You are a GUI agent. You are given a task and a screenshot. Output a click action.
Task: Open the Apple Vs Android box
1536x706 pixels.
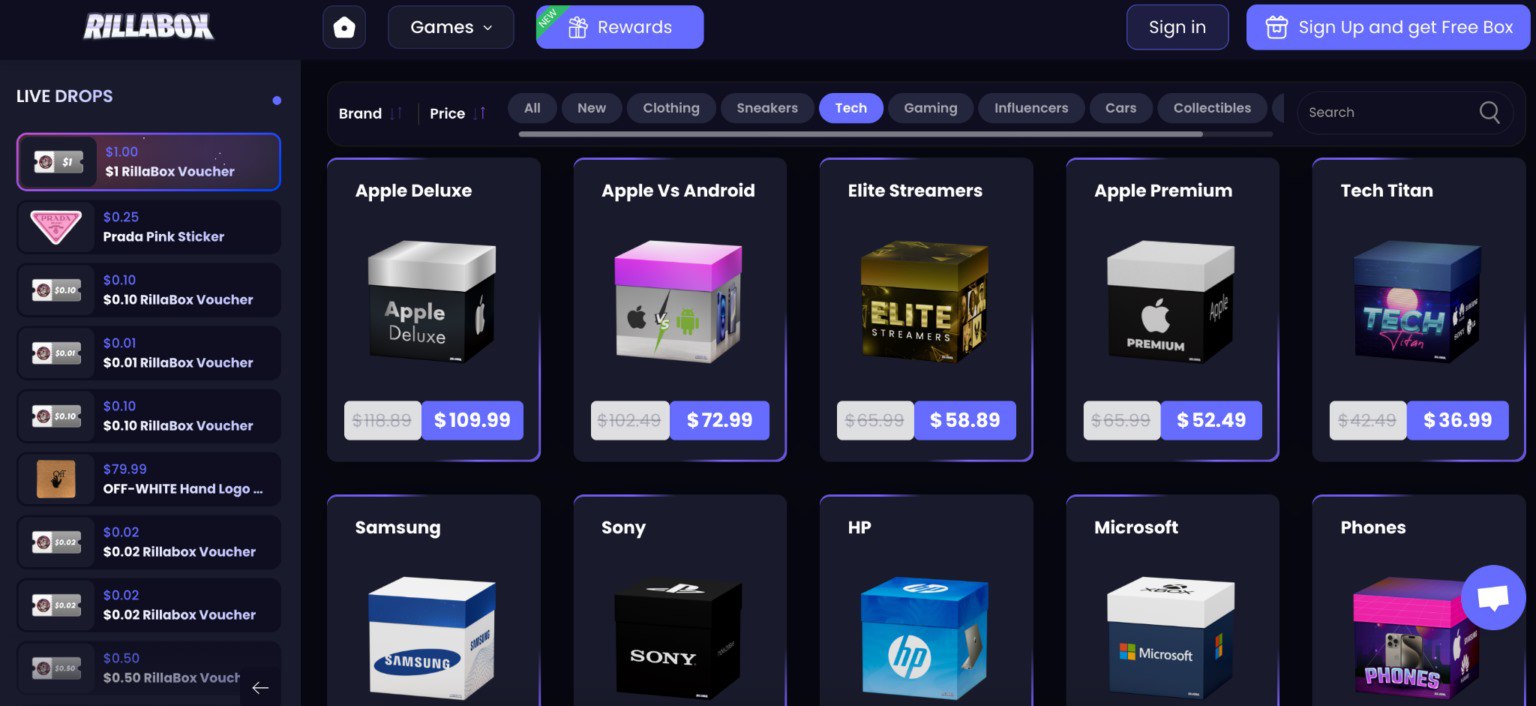click(680, 309)
